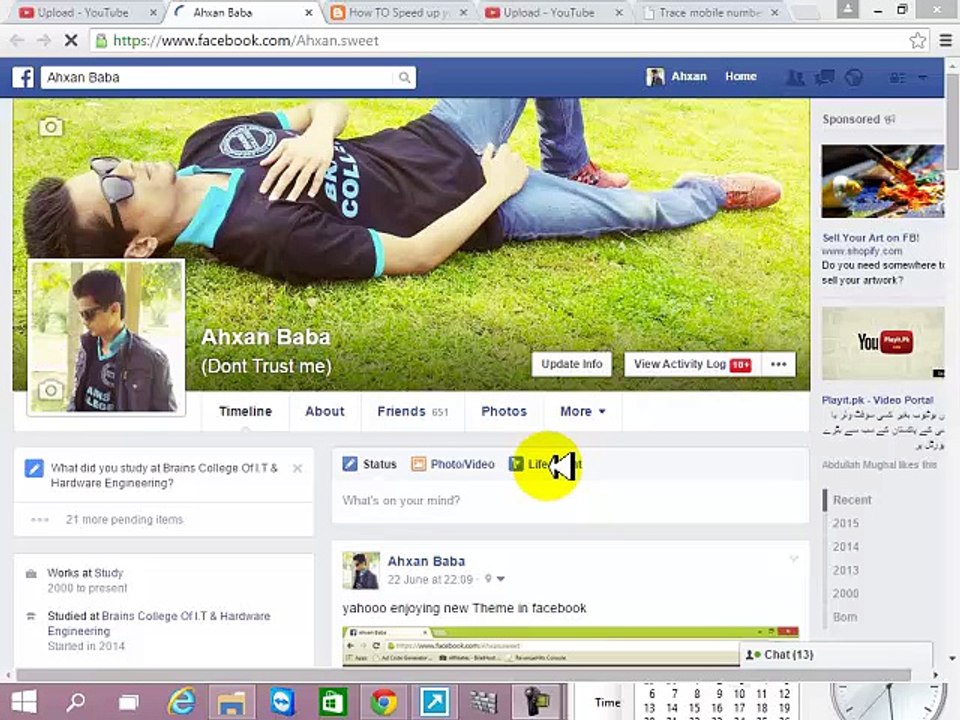
Task: Click camera icon on profile picture
Action: (x=51, y=389)
